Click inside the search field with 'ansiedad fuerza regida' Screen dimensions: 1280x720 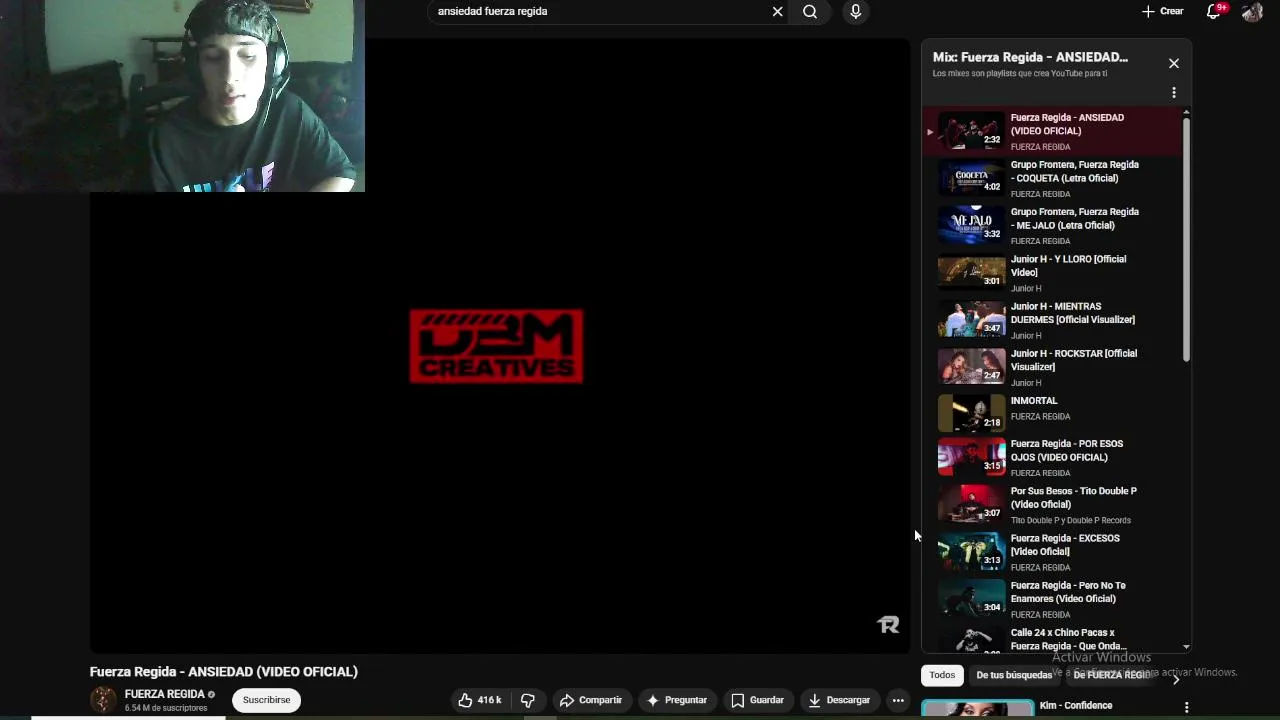tap(600, 12)
